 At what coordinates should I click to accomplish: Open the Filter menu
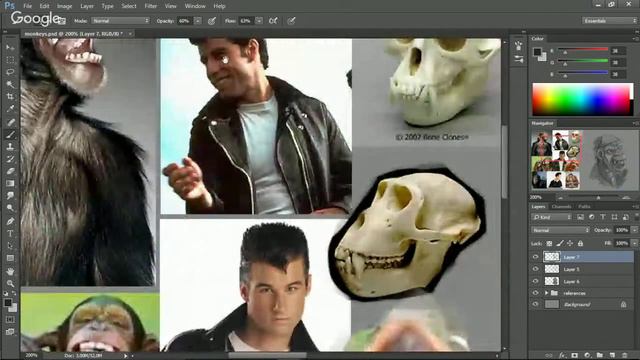pos(150,6)
